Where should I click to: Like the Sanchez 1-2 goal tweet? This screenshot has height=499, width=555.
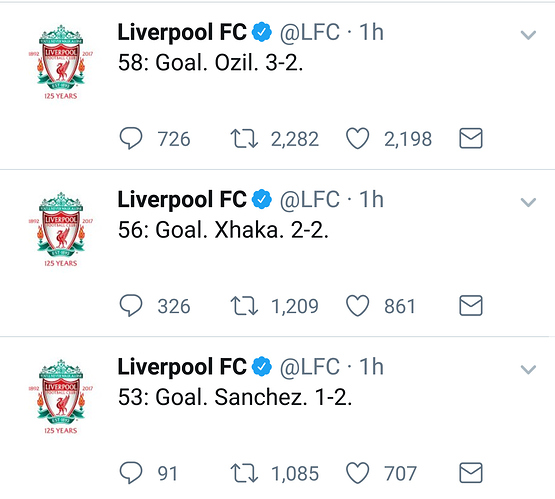tap(357, 473)
